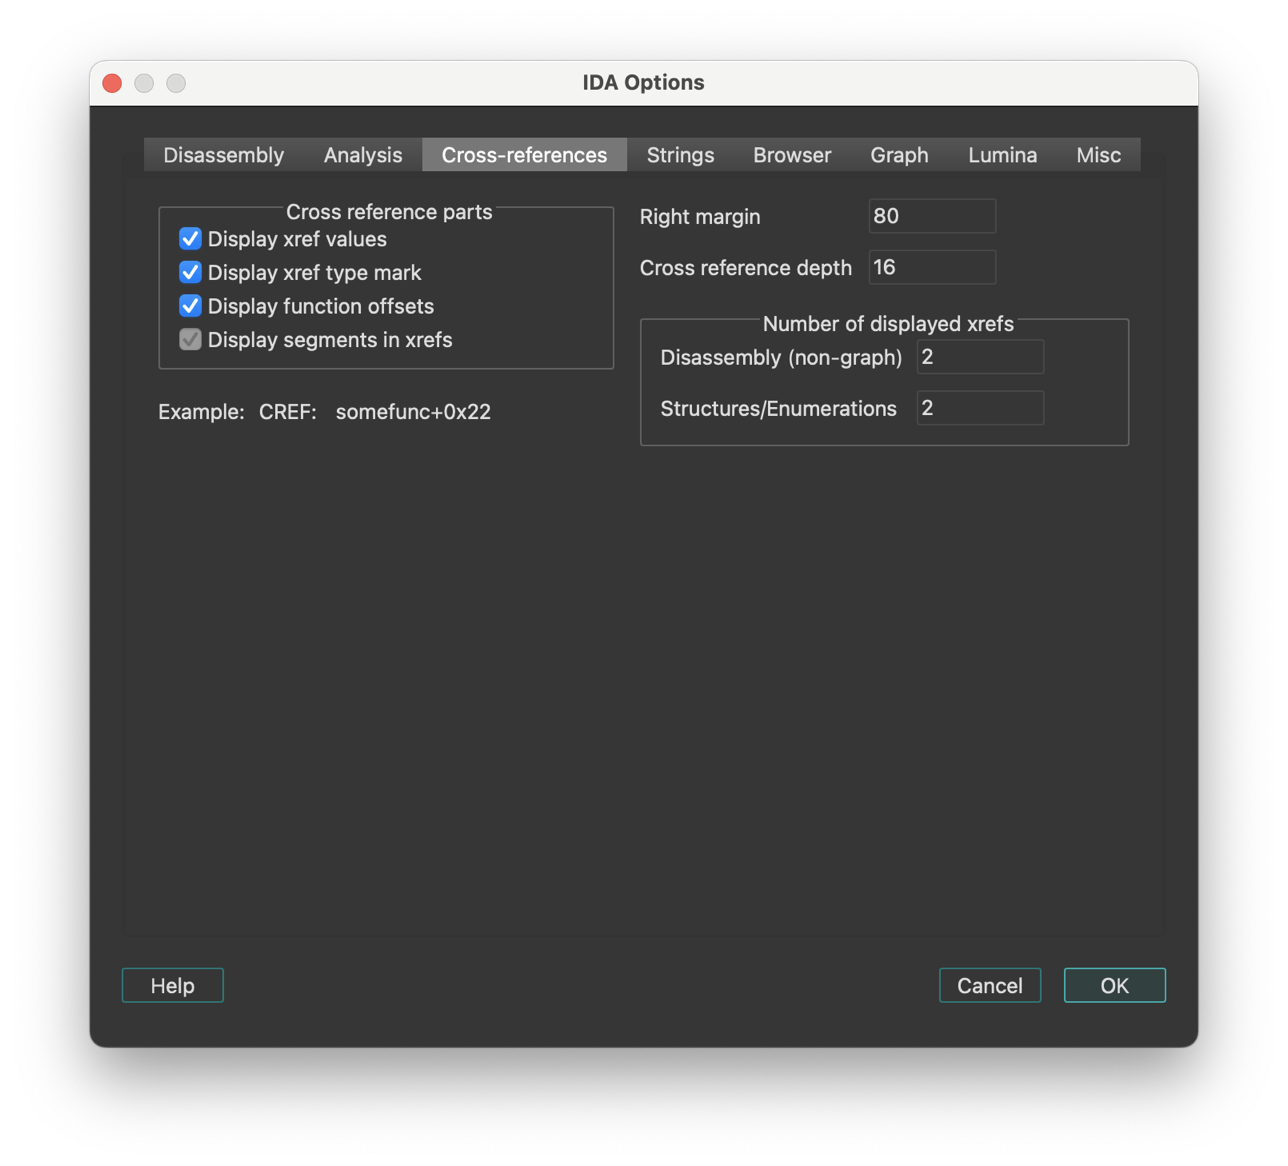Open the Analysis tab

click(x=362, y=155)
